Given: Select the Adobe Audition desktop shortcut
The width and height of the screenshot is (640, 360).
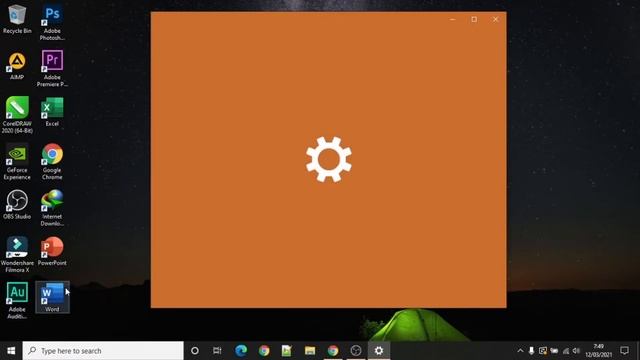Looking at the screenshot, I should (17, 301).
